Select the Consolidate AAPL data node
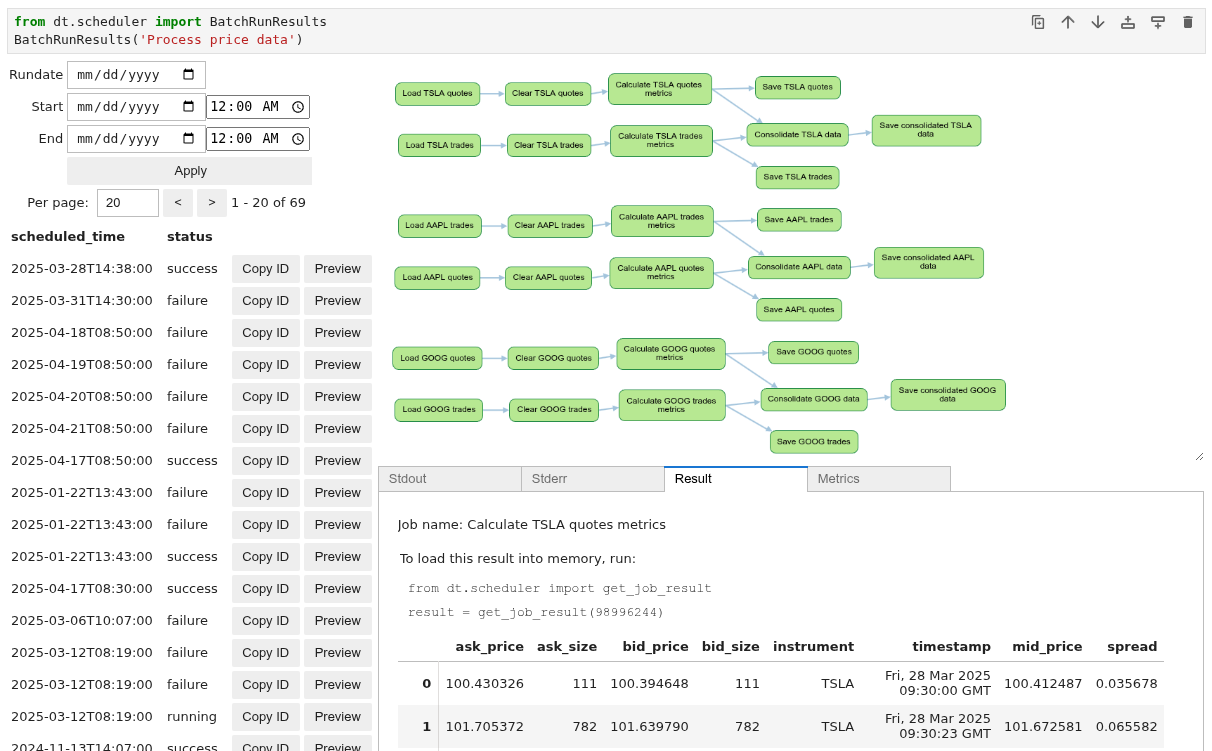1212x751 pixels. pyautogui.click(x=799, y=268)
